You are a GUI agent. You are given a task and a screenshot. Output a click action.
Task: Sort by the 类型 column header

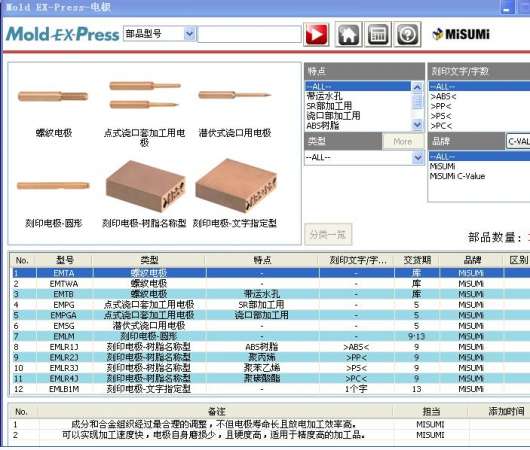149,260
